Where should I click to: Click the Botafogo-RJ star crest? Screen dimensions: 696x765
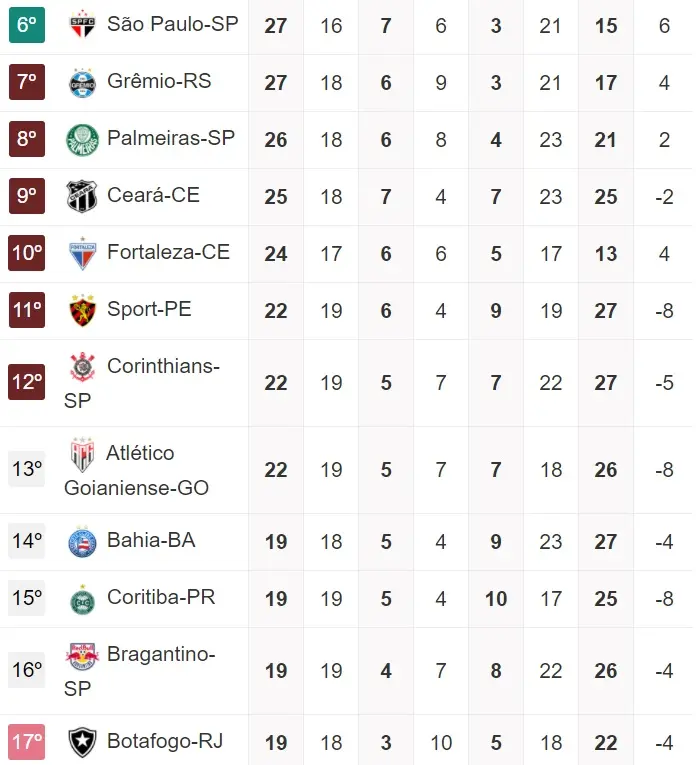[81, 742]
